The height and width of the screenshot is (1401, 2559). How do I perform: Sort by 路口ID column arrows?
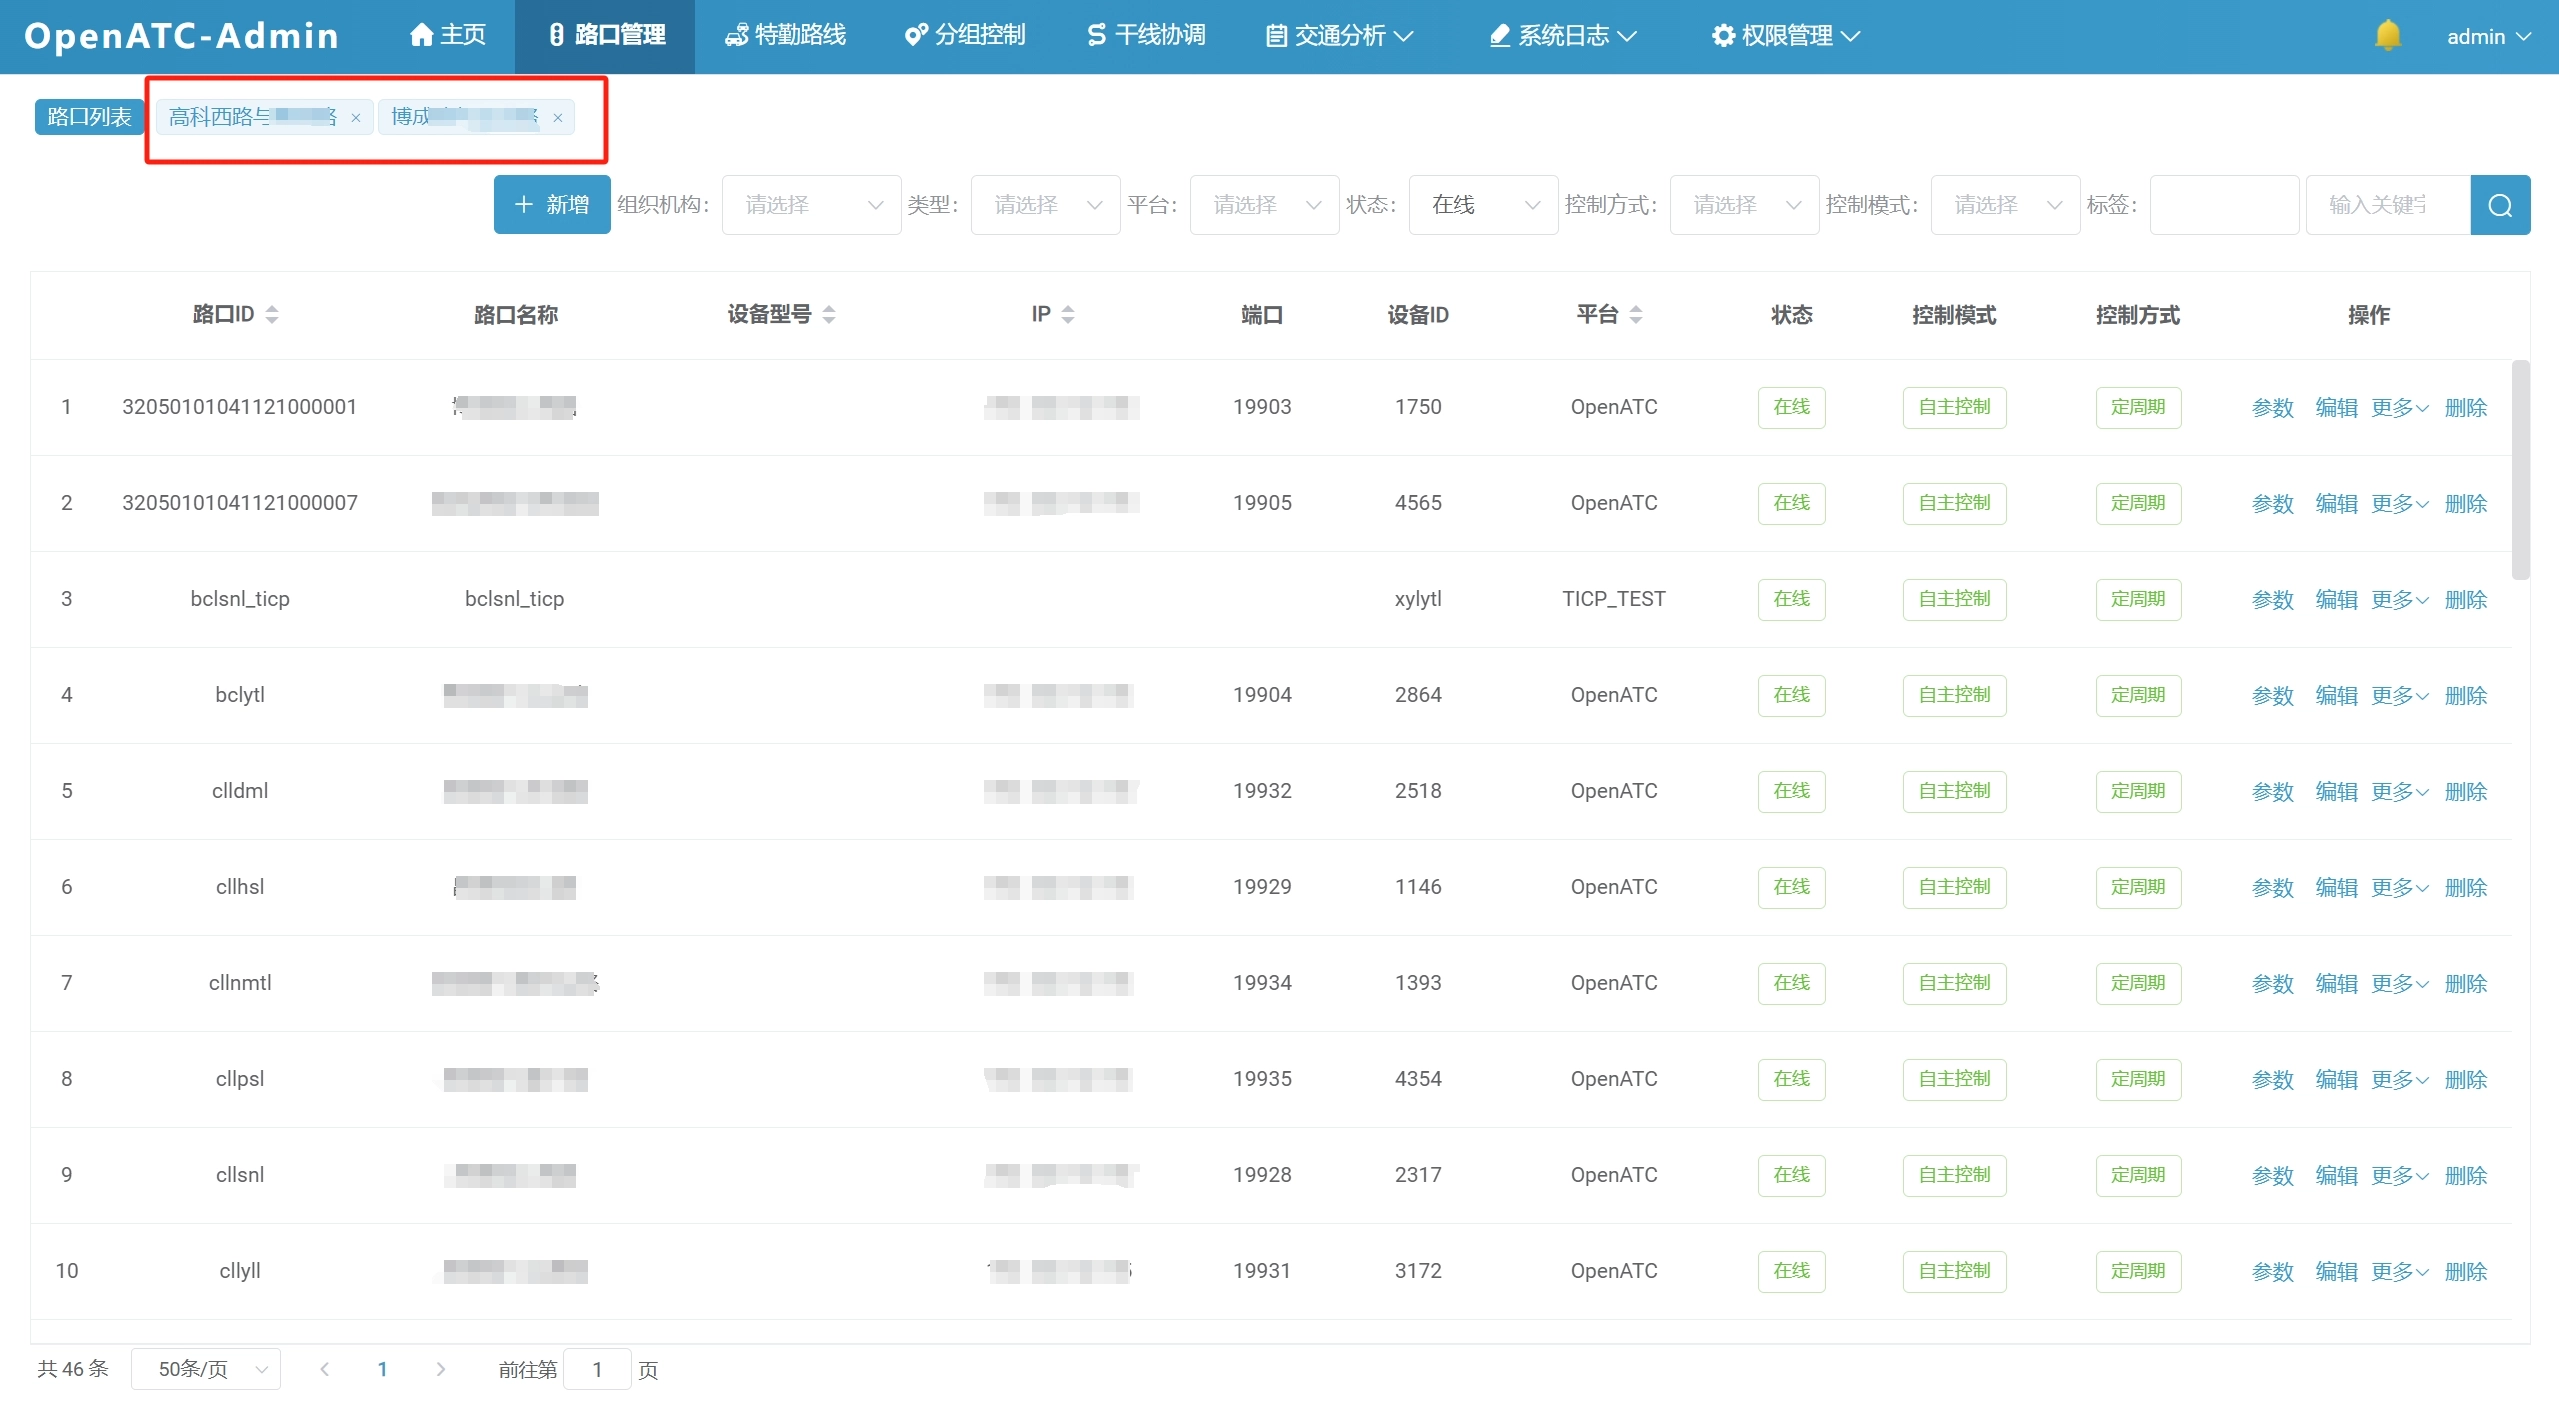coord(272,315)
